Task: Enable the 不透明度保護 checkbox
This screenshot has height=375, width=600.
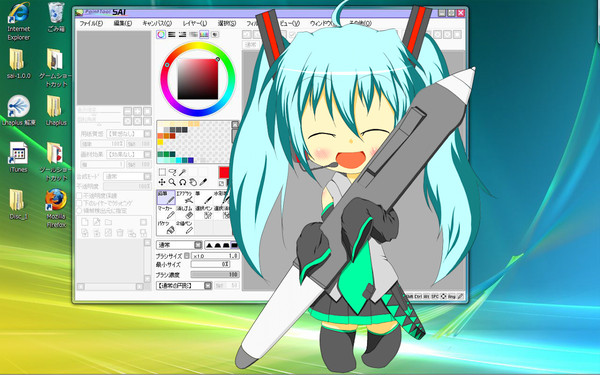Action: pyautogui.click(x=80, y=196)
